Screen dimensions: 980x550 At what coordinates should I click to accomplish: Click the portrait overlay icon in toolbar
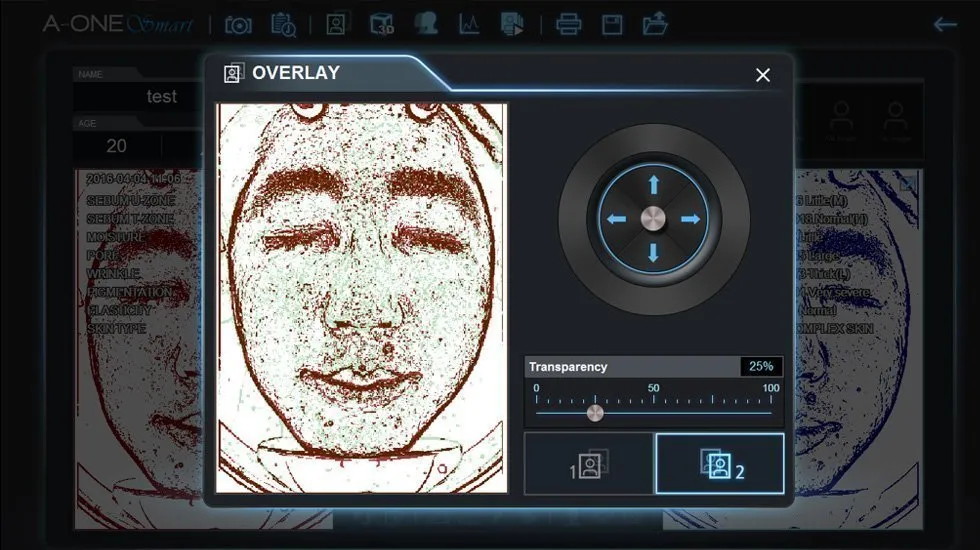click(x=337, y=24)
